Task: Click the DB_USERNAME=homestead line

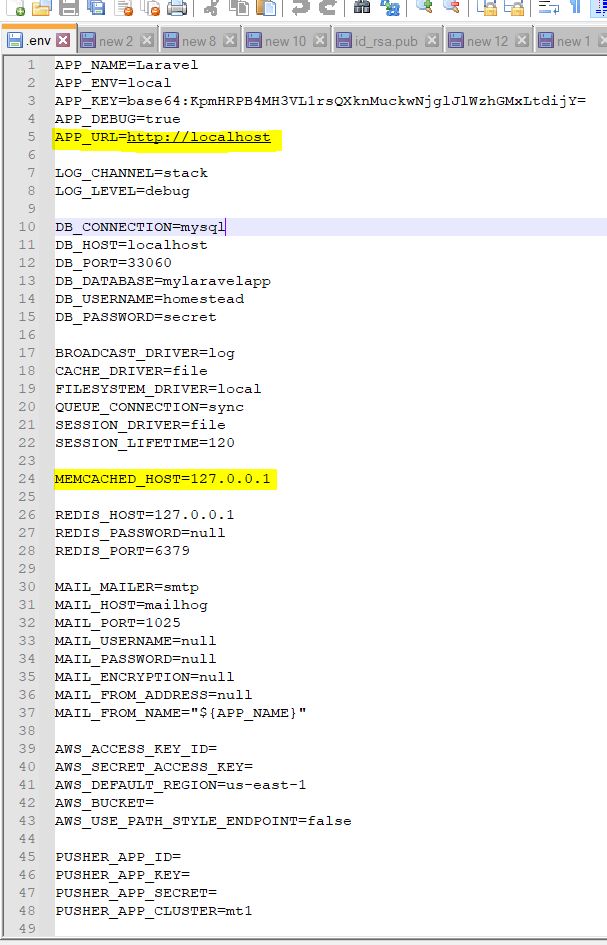Action: click(x=149, y=299)
